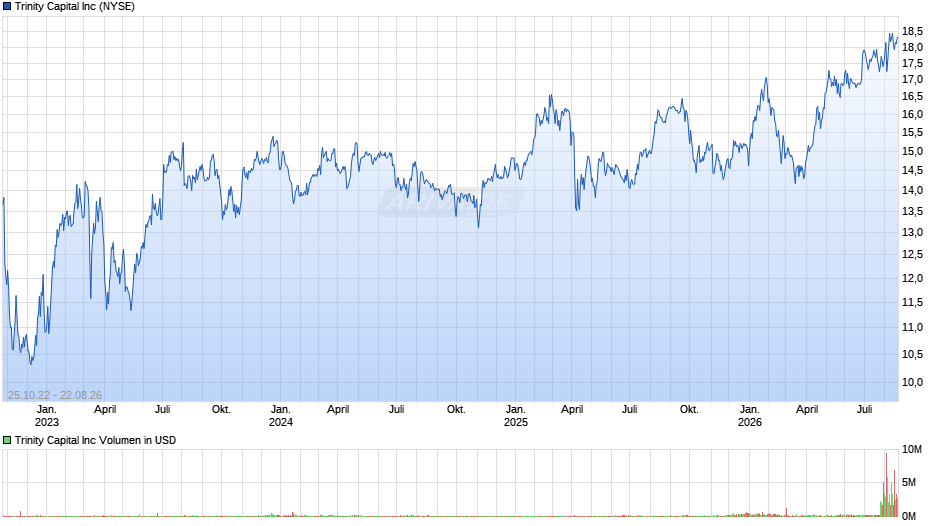This screenshot has width=940, height=526.
Task: Click the 16,5 price axis label
Action: 912,97
